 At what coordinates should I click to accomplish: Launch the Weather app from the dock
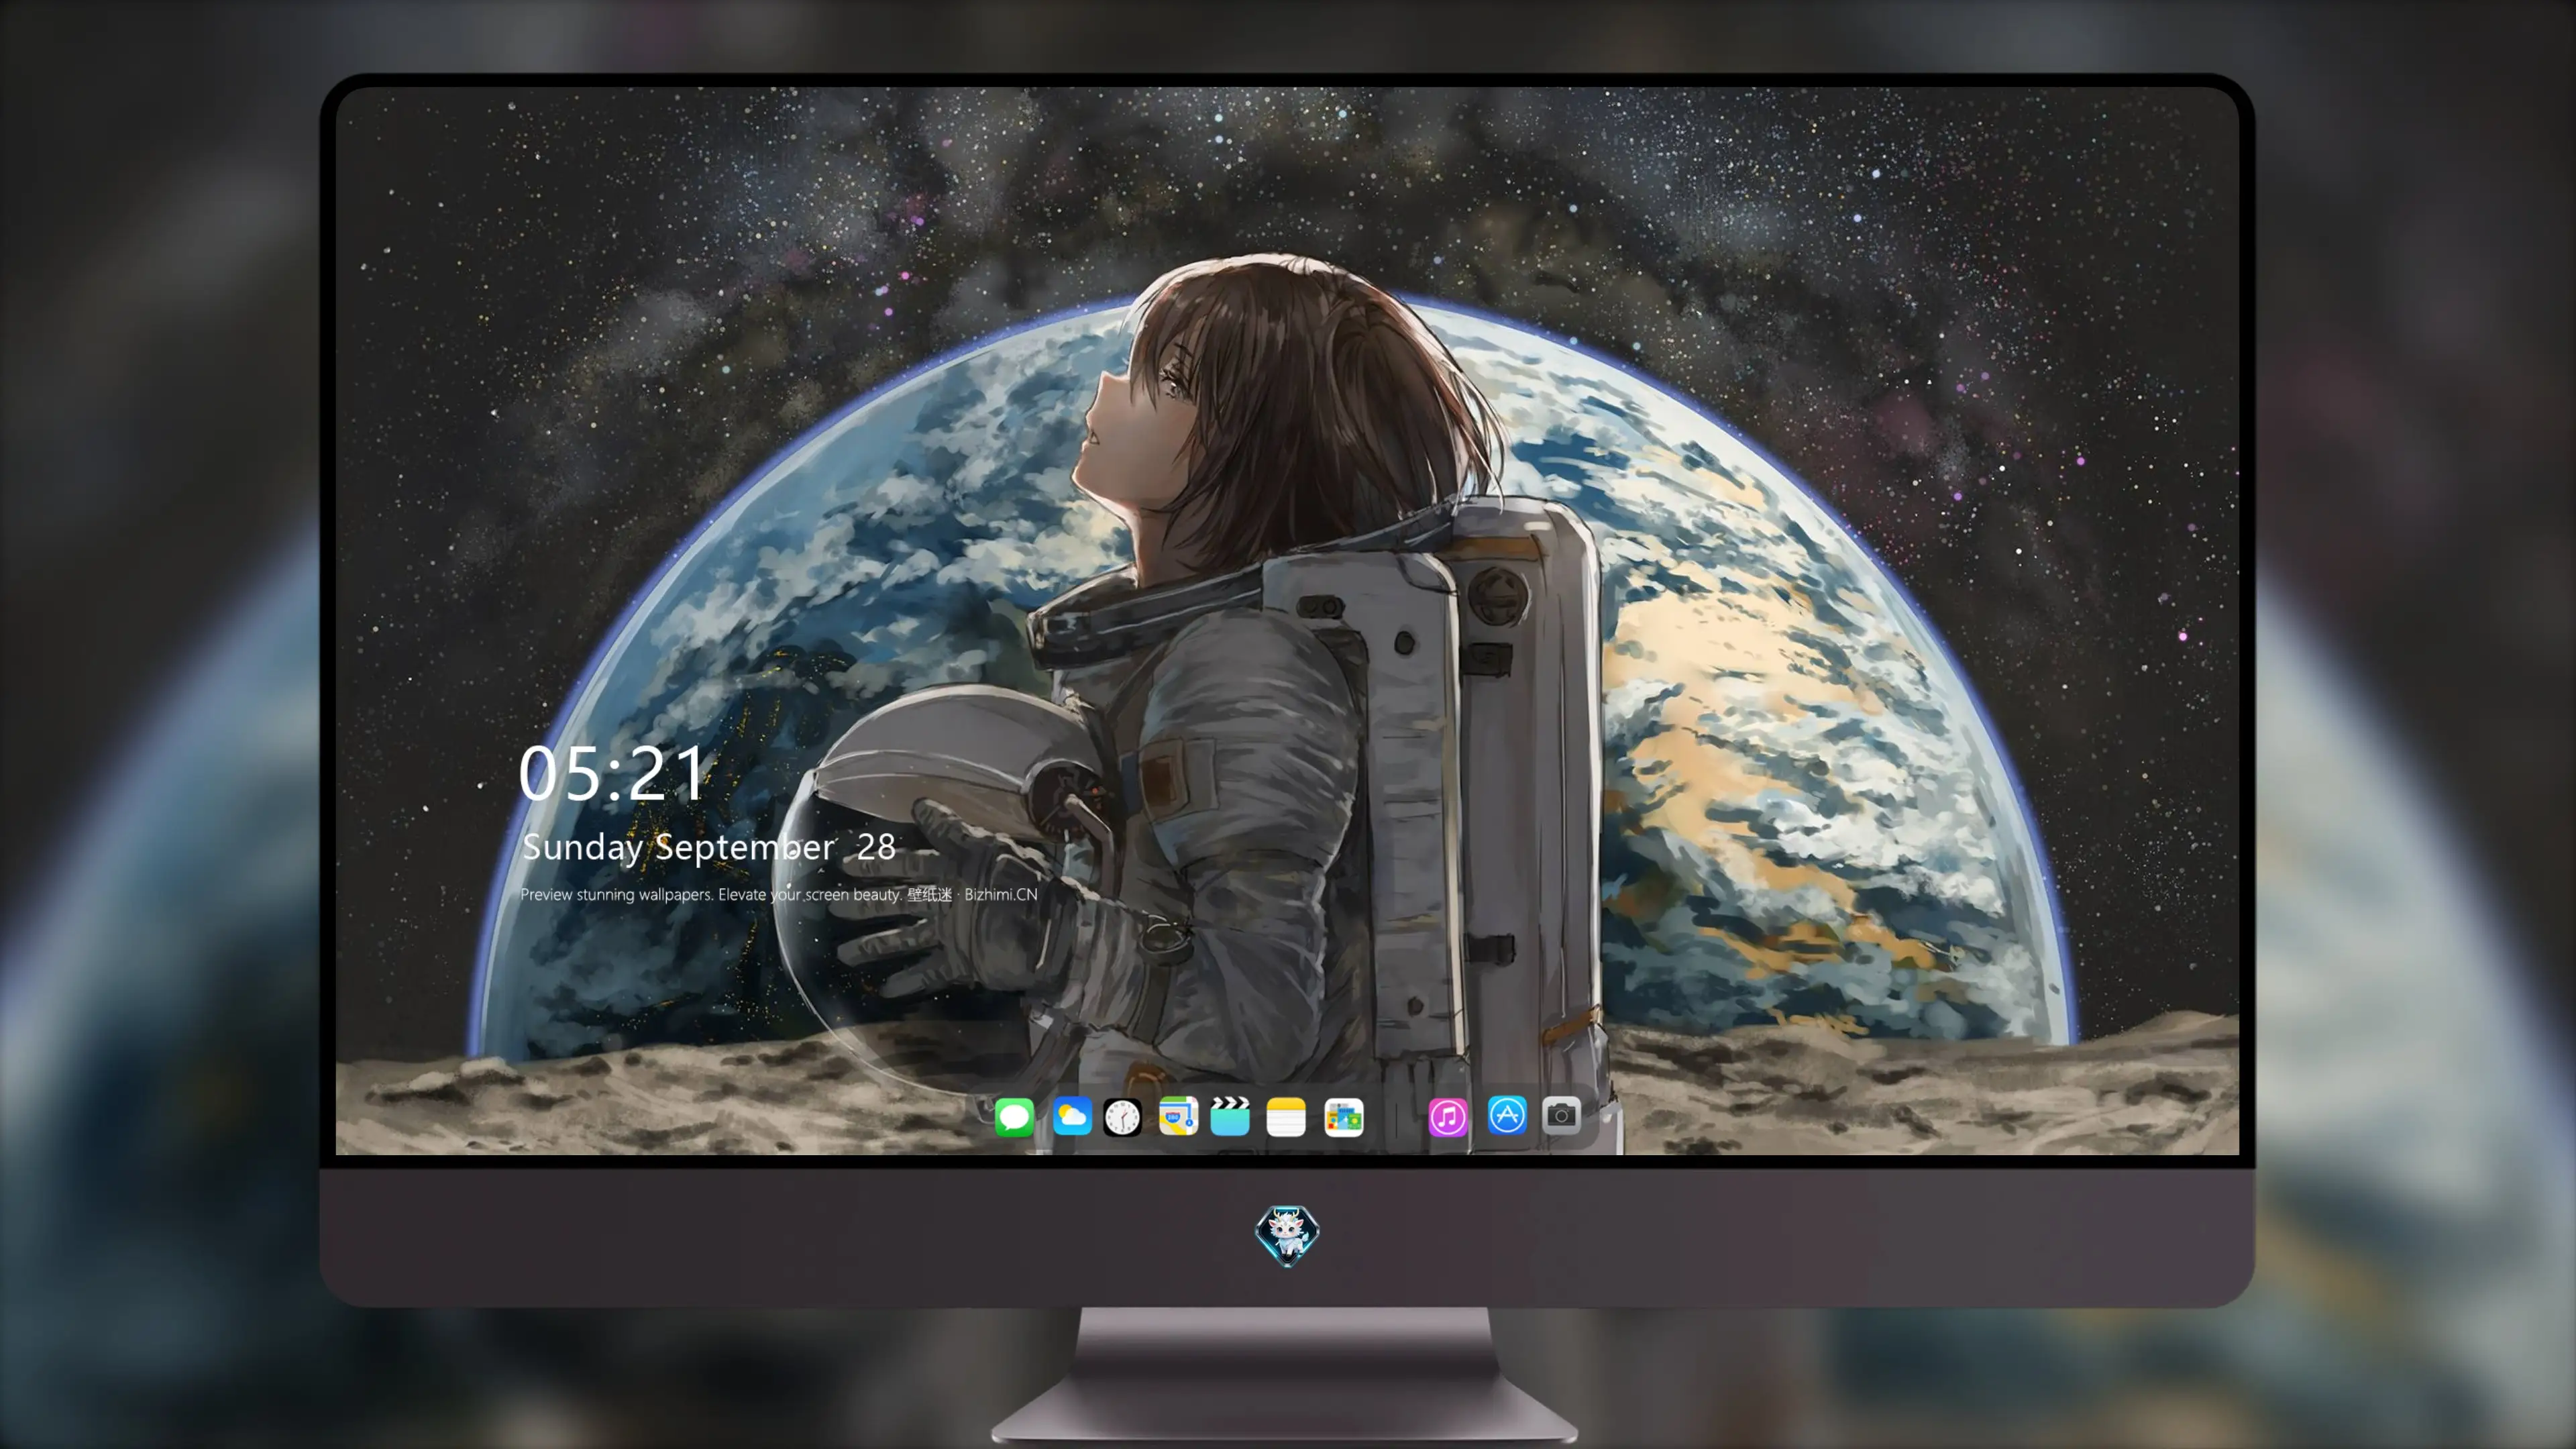(x=1072, y=1116)
